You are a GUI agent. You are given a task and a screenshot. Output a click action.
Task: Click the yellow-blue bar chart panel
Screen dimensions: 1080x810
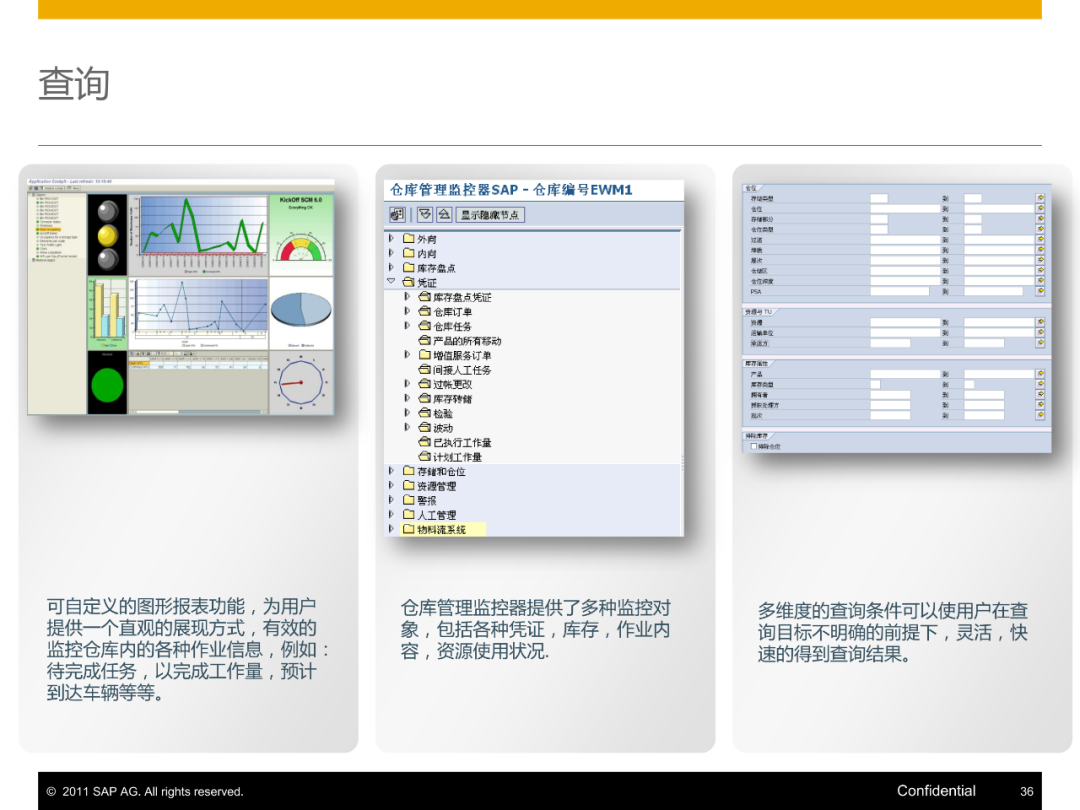(x=107, y=313)
